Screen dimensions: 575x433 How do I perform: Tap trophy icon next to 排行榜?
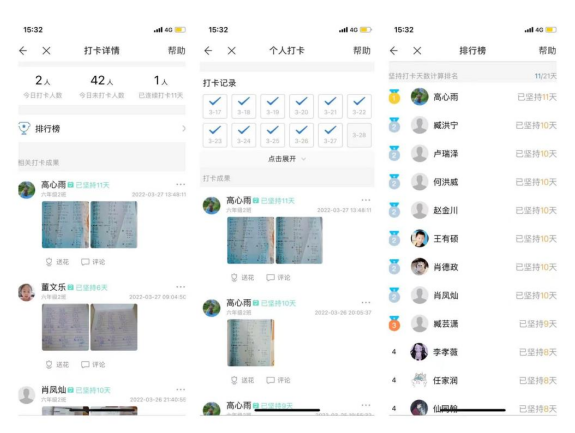point(24,128)
